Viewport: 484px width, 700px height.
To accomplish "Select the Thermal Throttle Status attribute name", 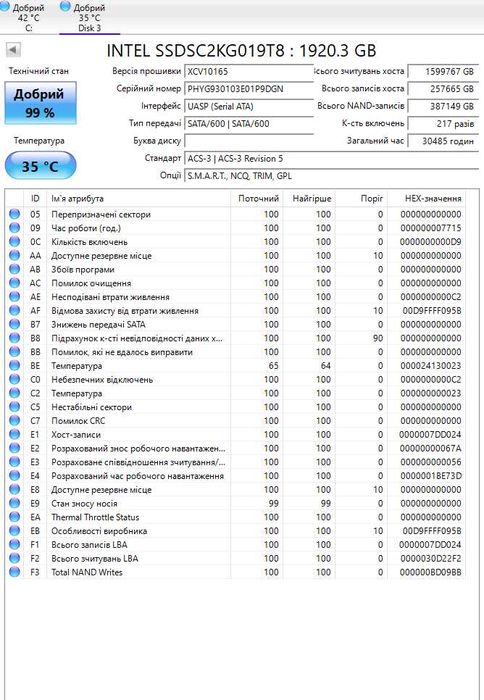I will [95, 517].
